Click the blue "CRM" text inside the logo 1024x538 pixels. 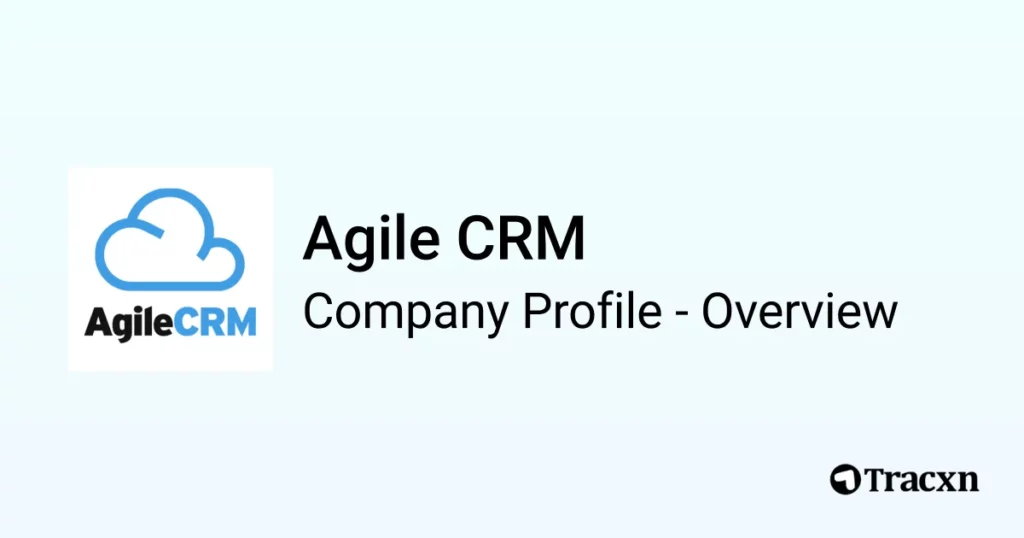click(216, 322)
